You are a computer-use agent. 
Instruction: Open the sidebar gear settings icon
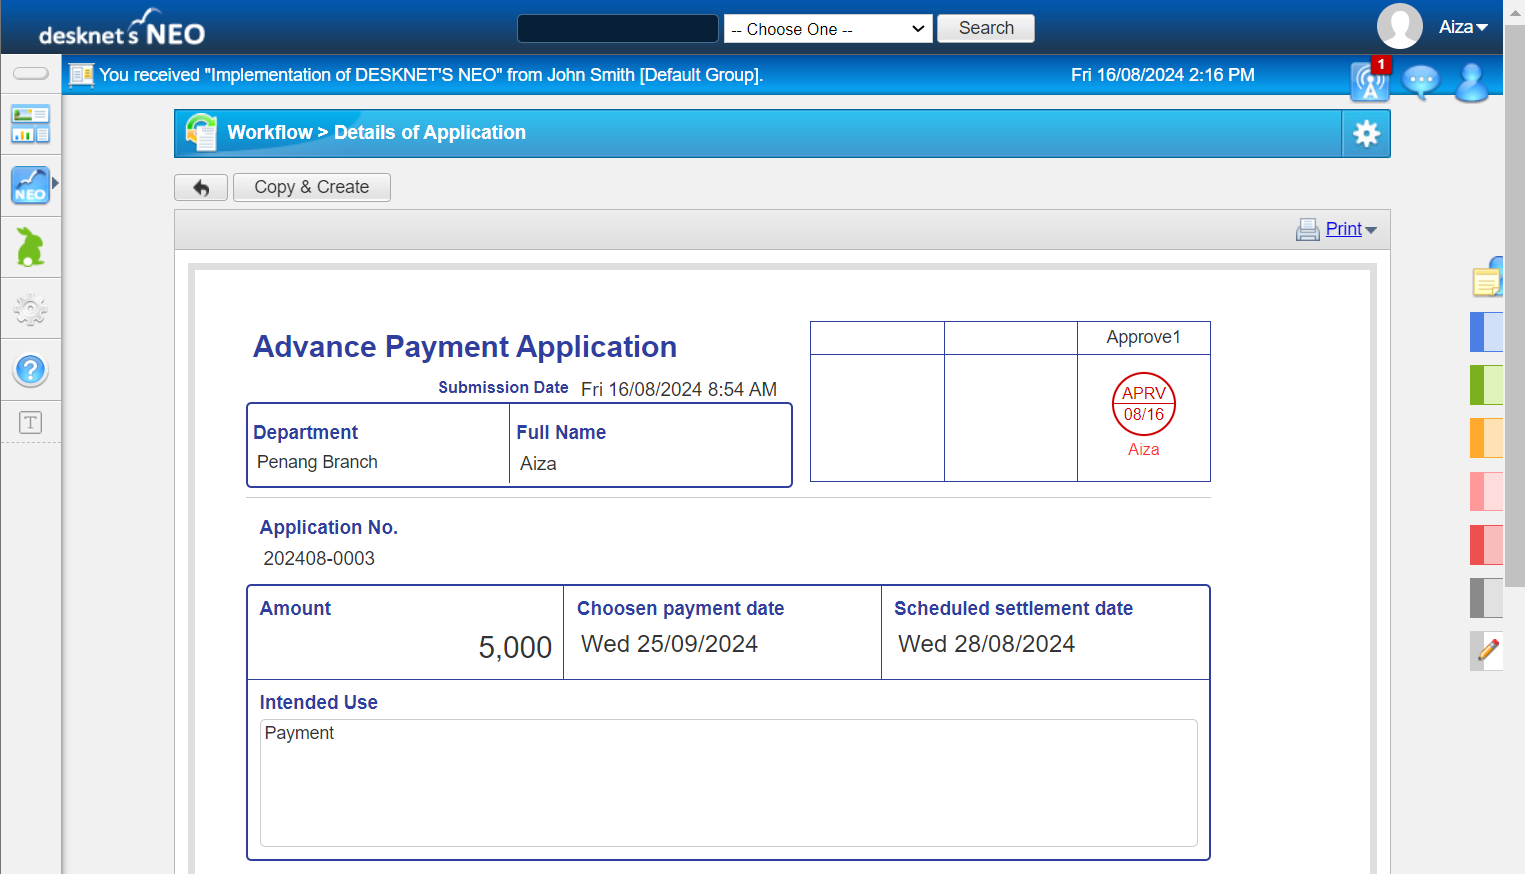[30, 309]
